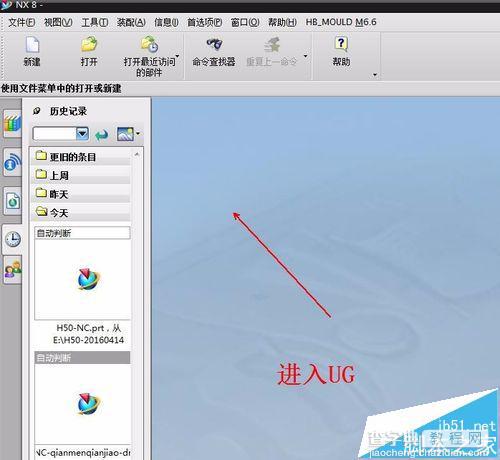Open the History filter combo box arrow
The width and height of the screenshot is (500, 460).
point(82,134)
